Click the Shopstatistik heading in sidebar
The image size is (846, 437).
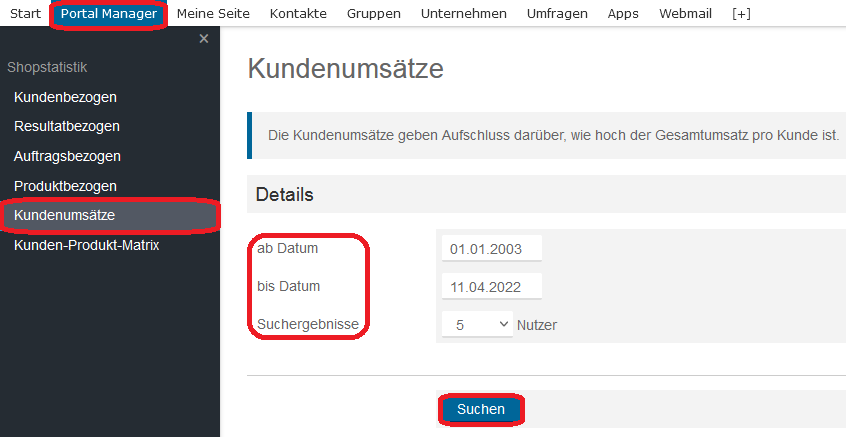(x=47, y=67)
